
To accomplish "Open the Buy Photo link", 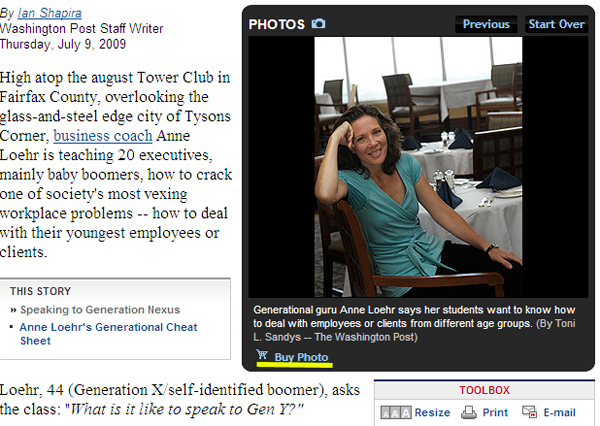I will 301,357.
